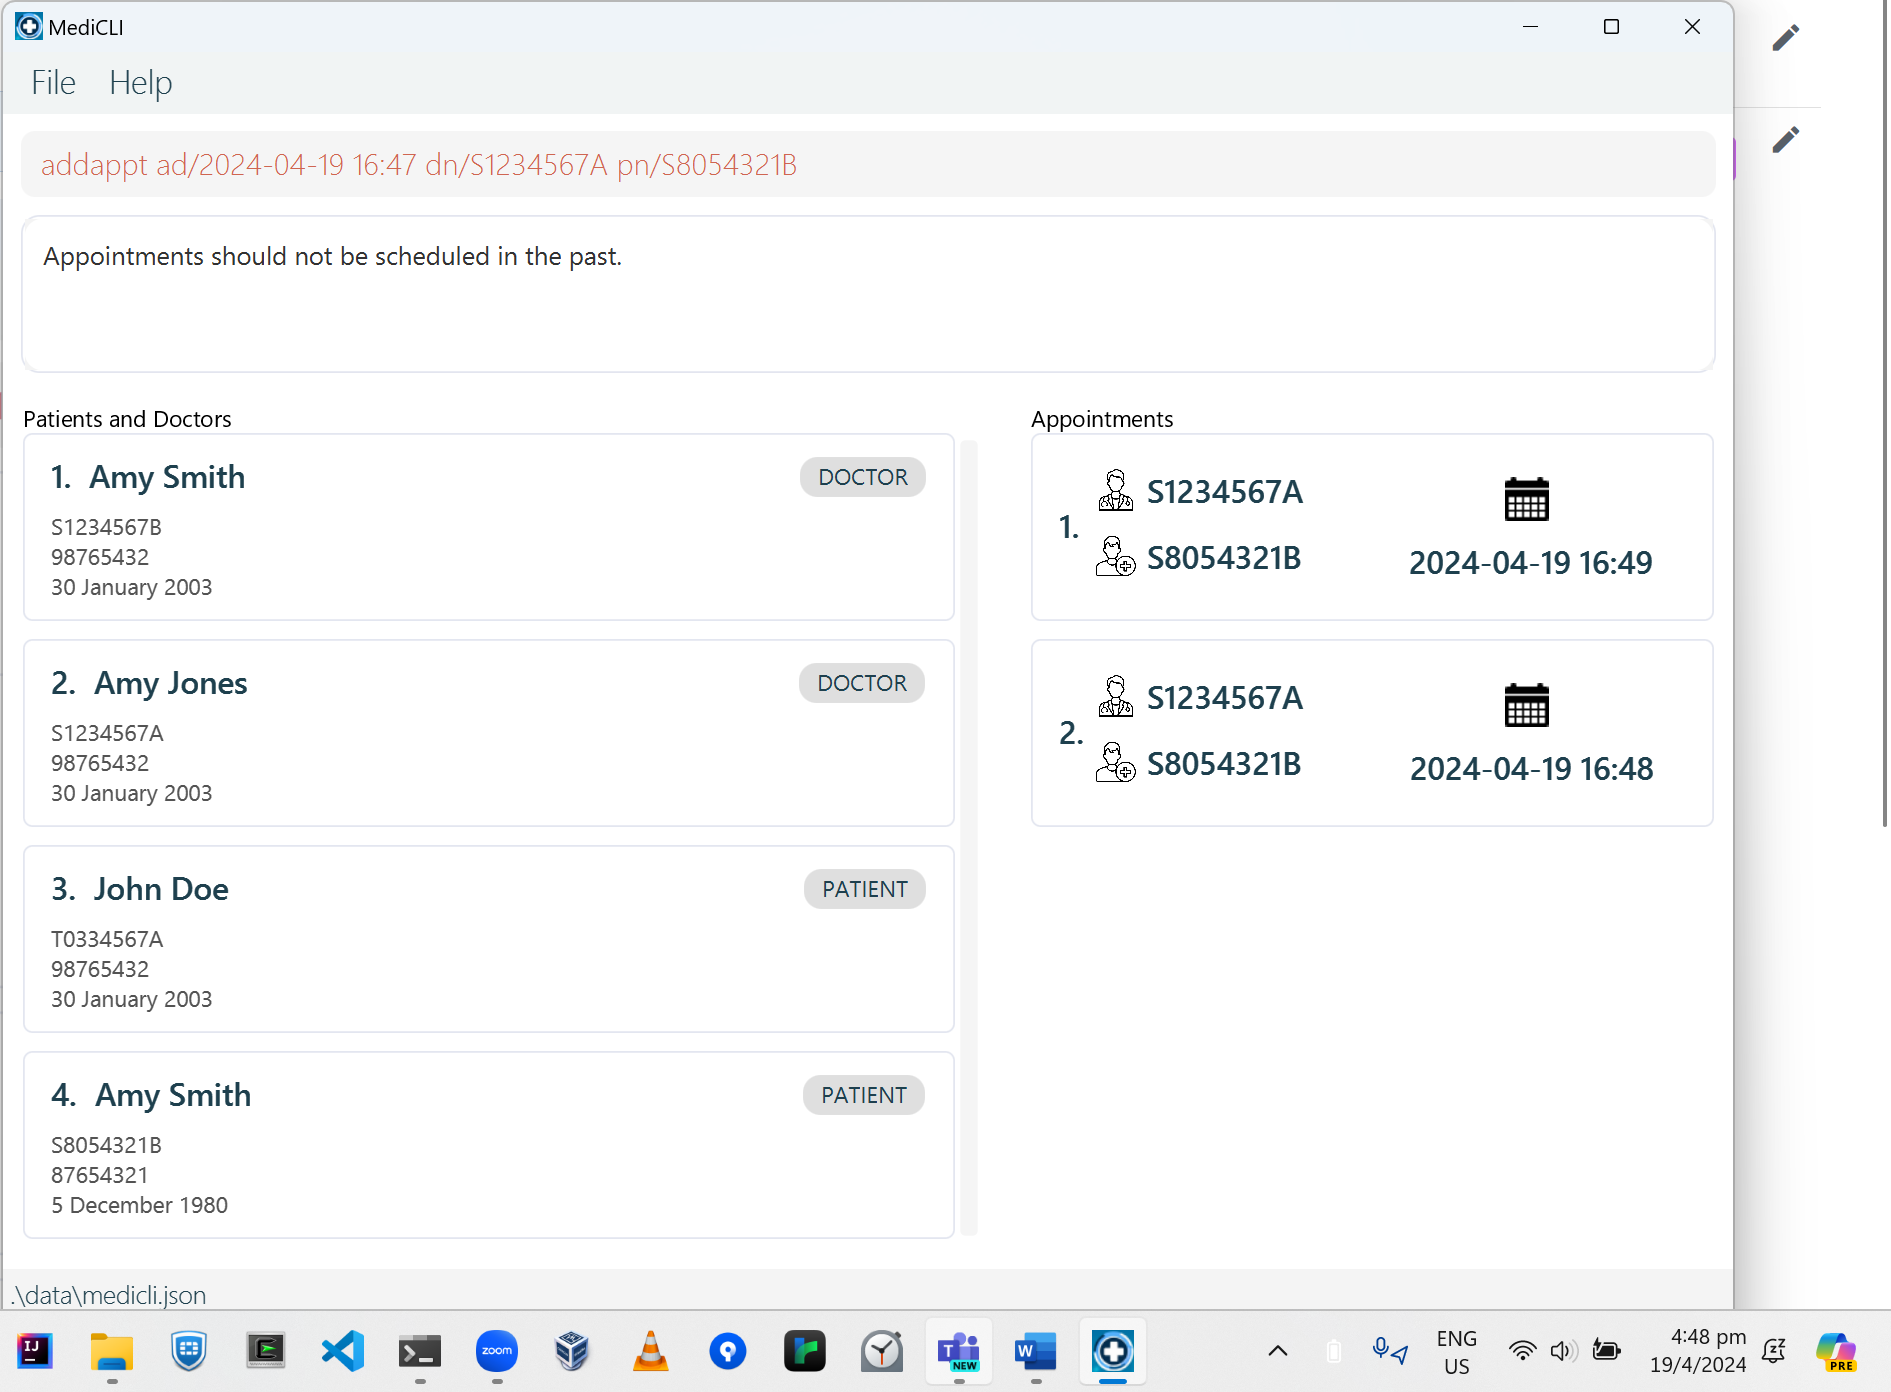Open the Wi-Fi network tray icon
The image size is (1891, 1392).
[1522, 1352]
